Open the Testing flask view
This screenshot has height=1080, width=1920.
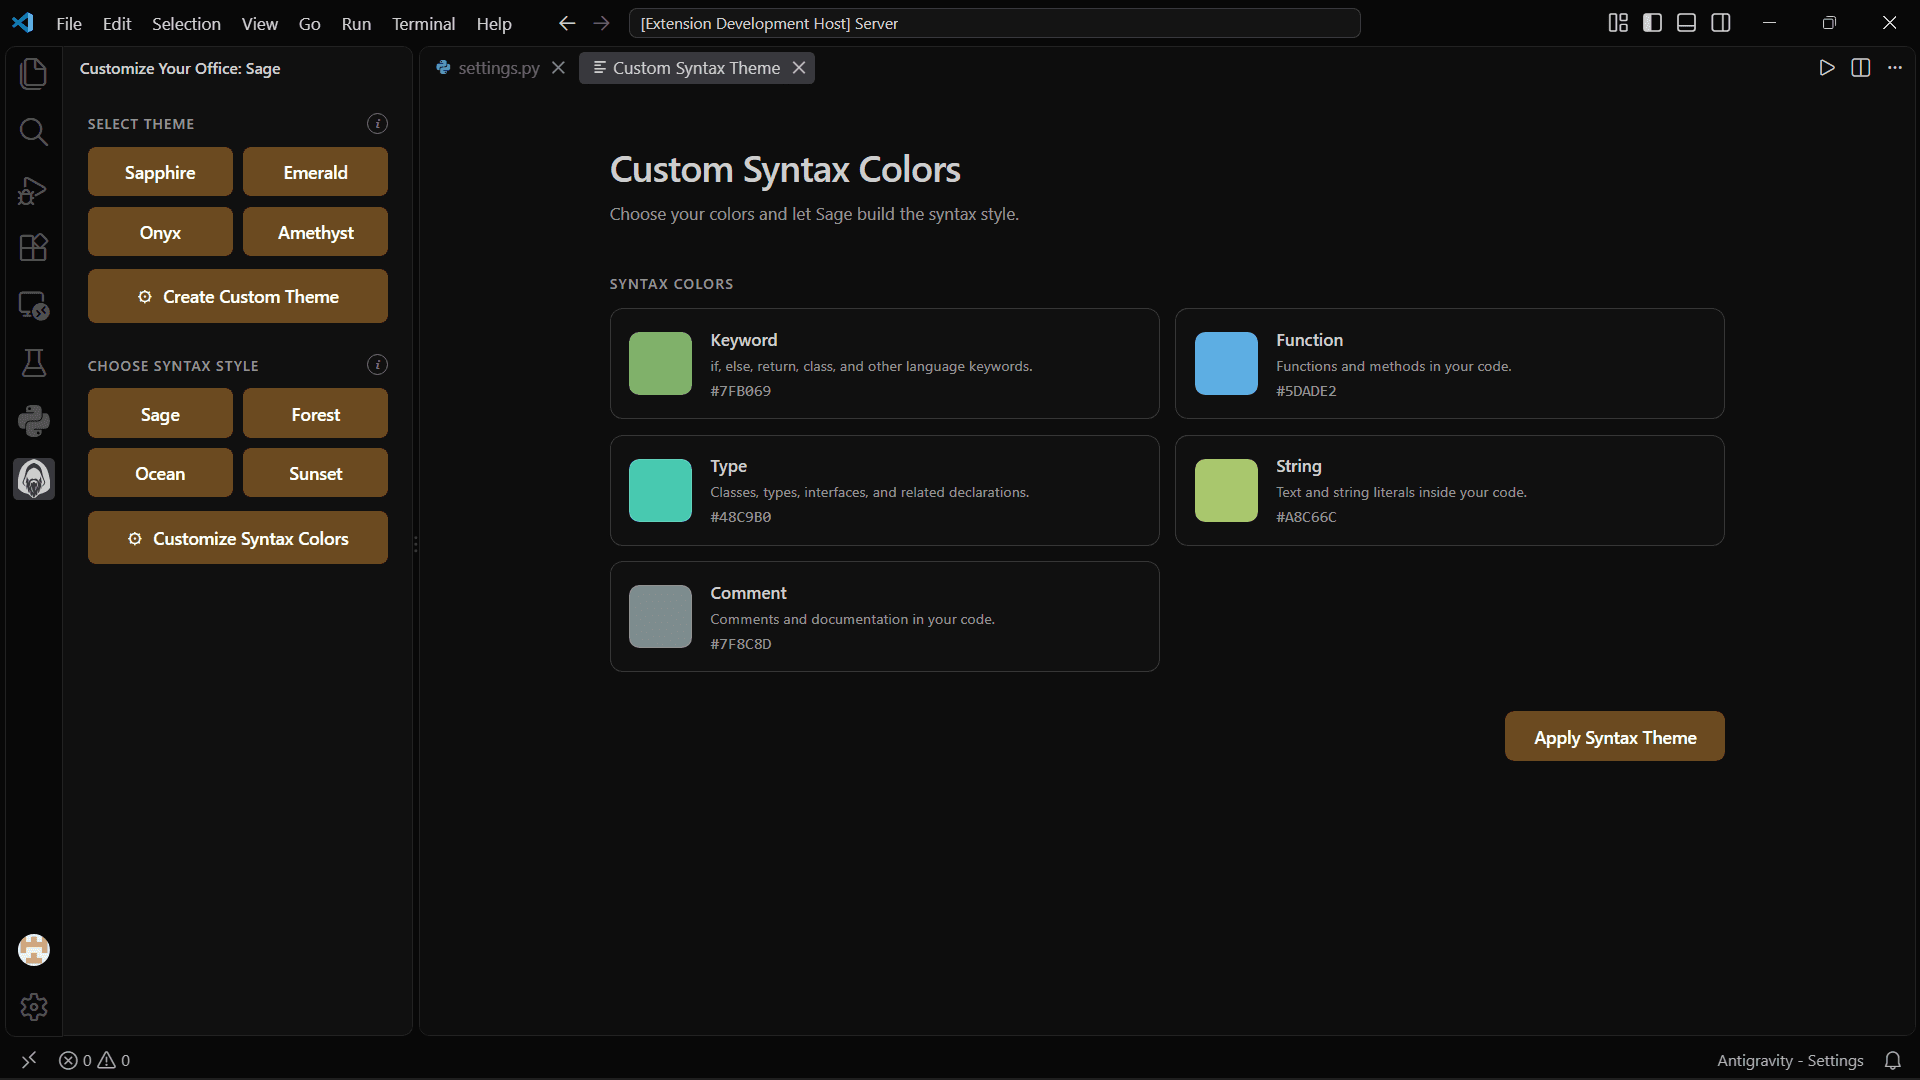tap(34, 363)
